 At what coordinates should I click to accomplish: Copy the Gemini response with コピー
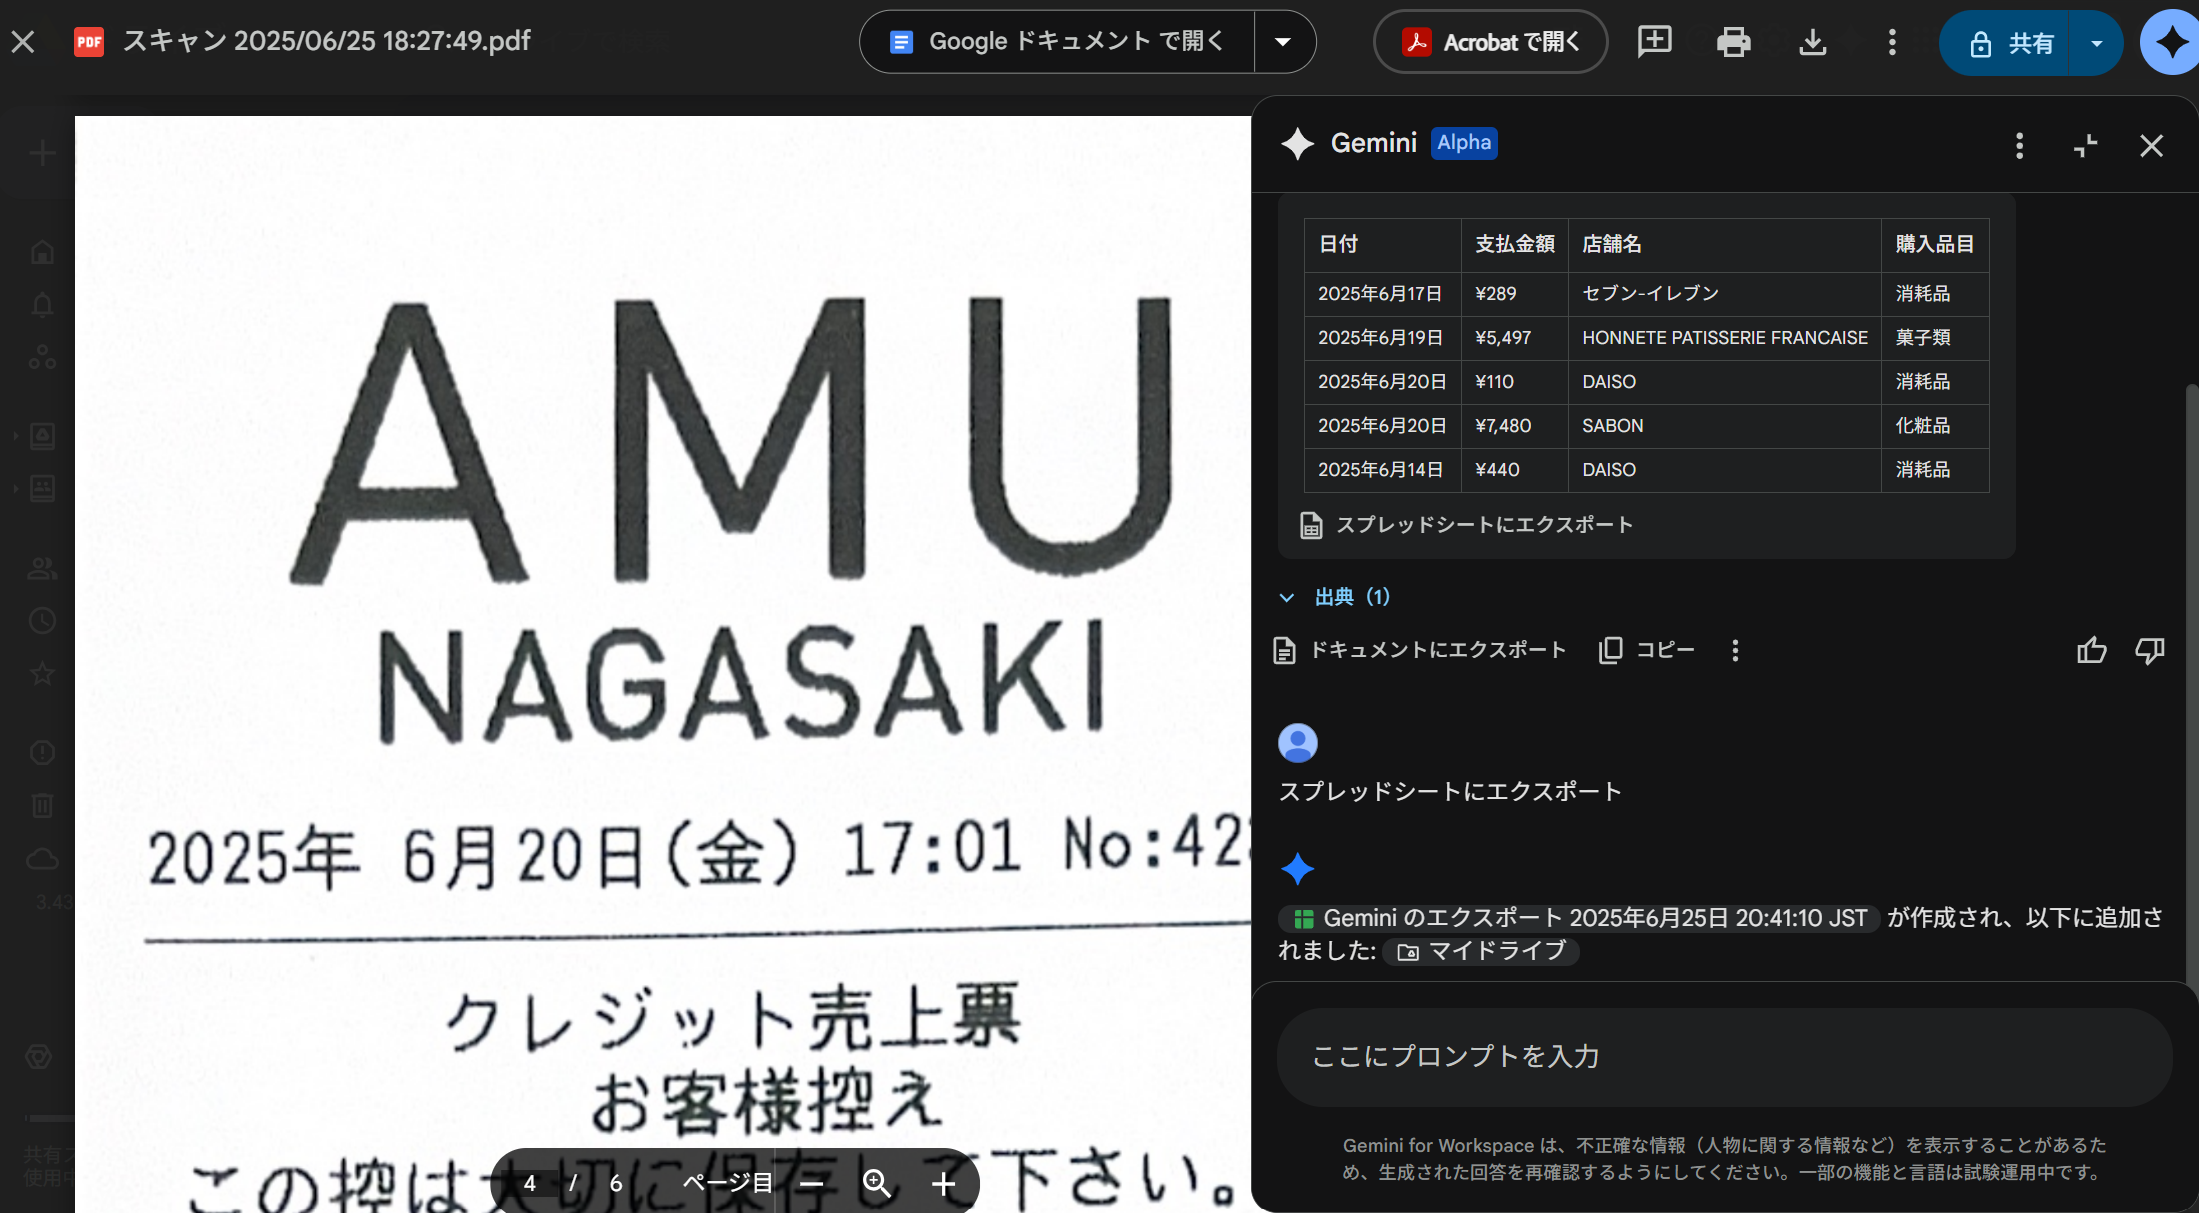1647,650
